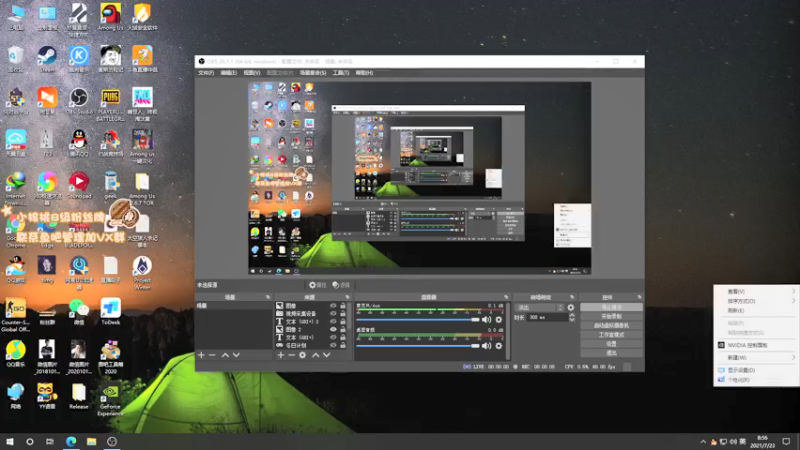This screenshot has height=450, width=800.
Task: Open the GeForce Experience desktop shortcut
Action: (110, 400)
